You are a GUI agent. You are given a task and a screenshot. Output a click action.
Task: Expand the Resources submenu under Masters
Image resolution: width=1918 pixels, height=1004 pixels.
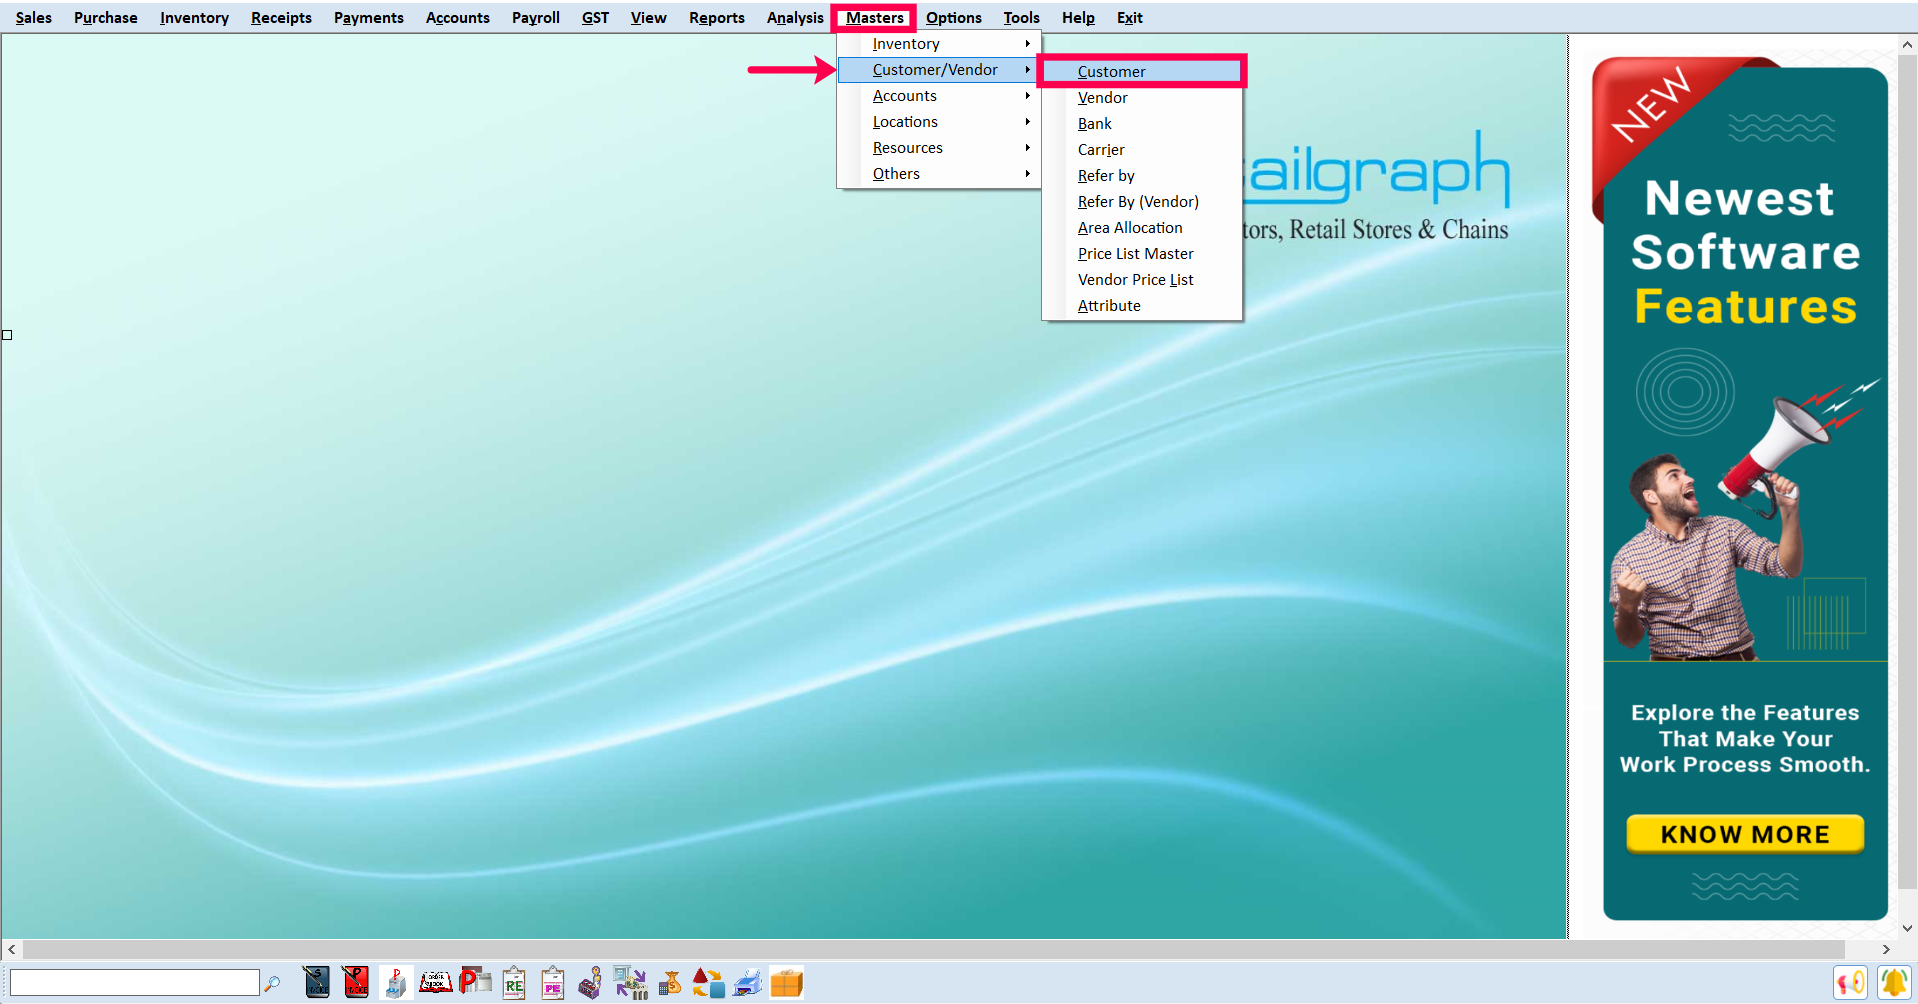[938, 148]
